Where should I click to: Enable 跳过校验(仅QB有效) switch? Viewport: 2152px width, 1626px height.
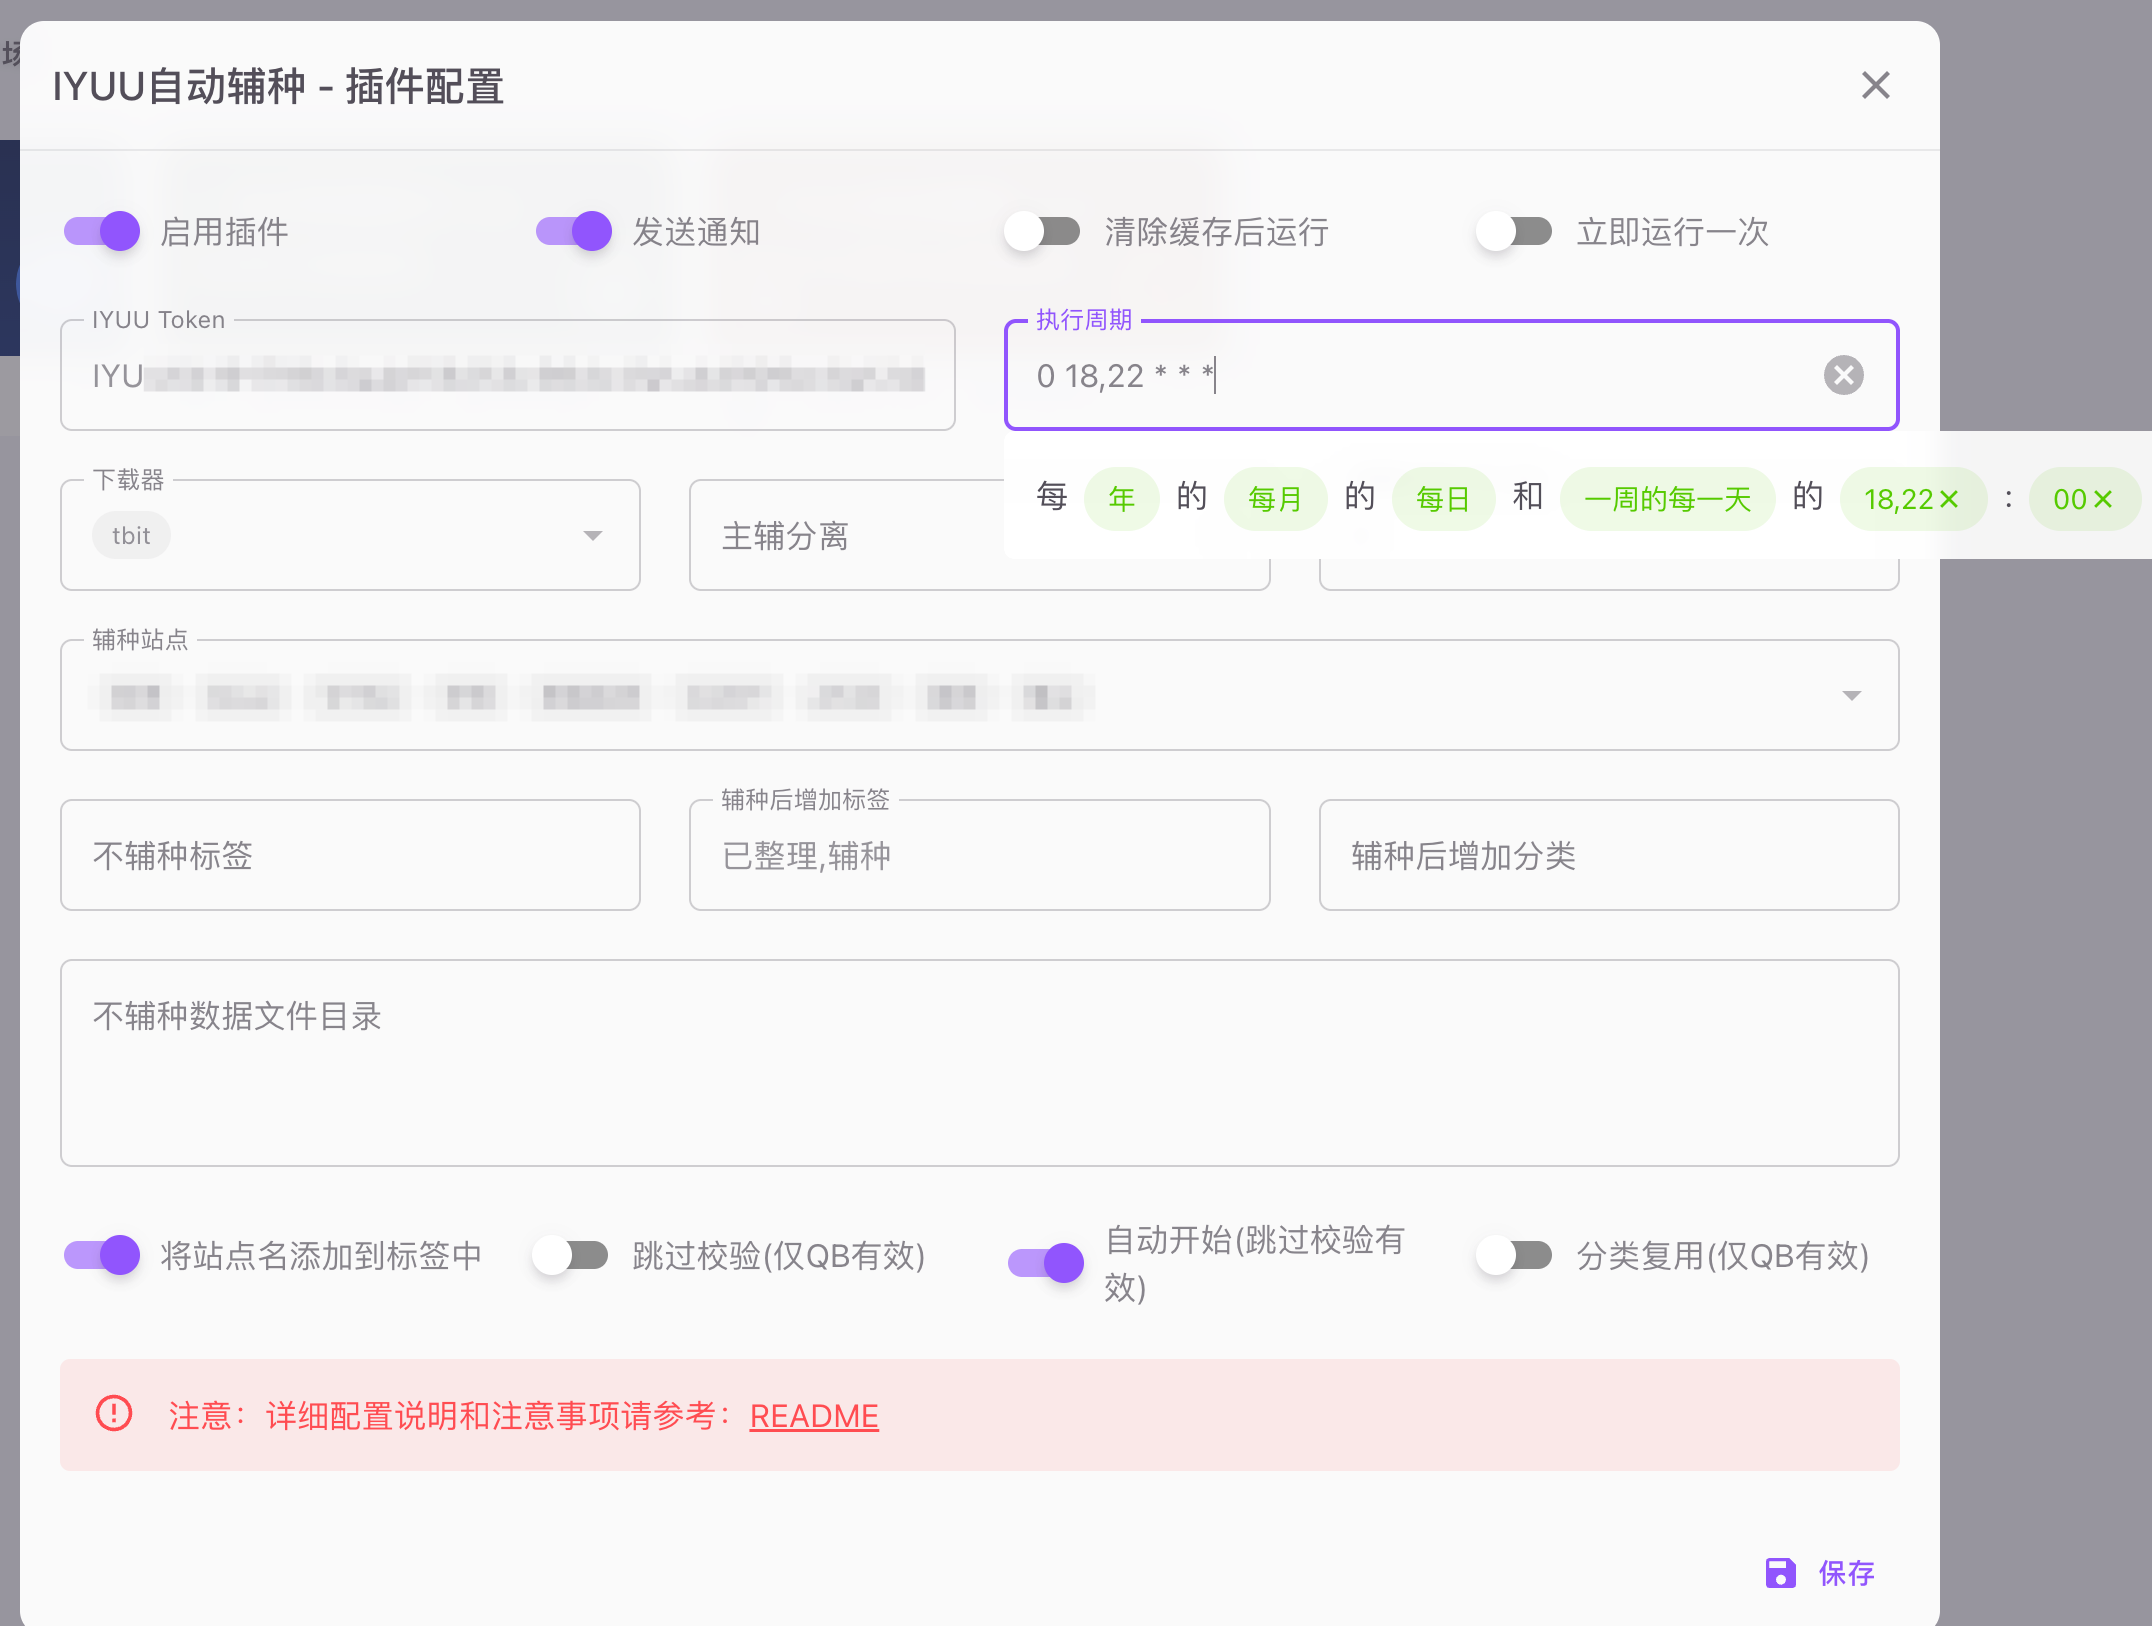pos(571,1256)
